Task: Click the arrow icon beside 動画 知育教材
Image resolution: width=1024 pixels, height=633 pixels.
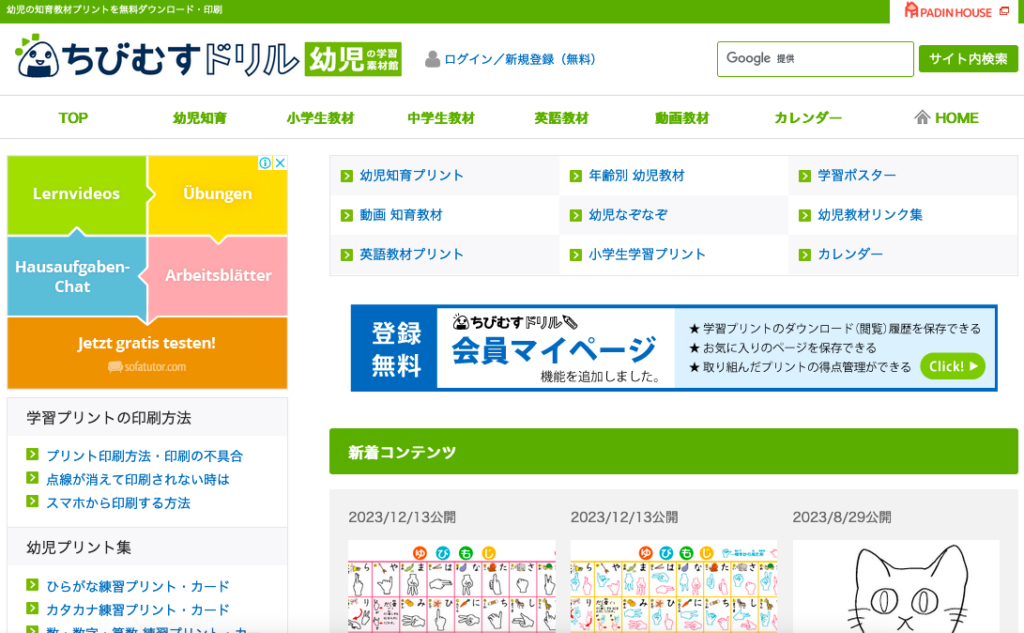Action: [347, 215]
